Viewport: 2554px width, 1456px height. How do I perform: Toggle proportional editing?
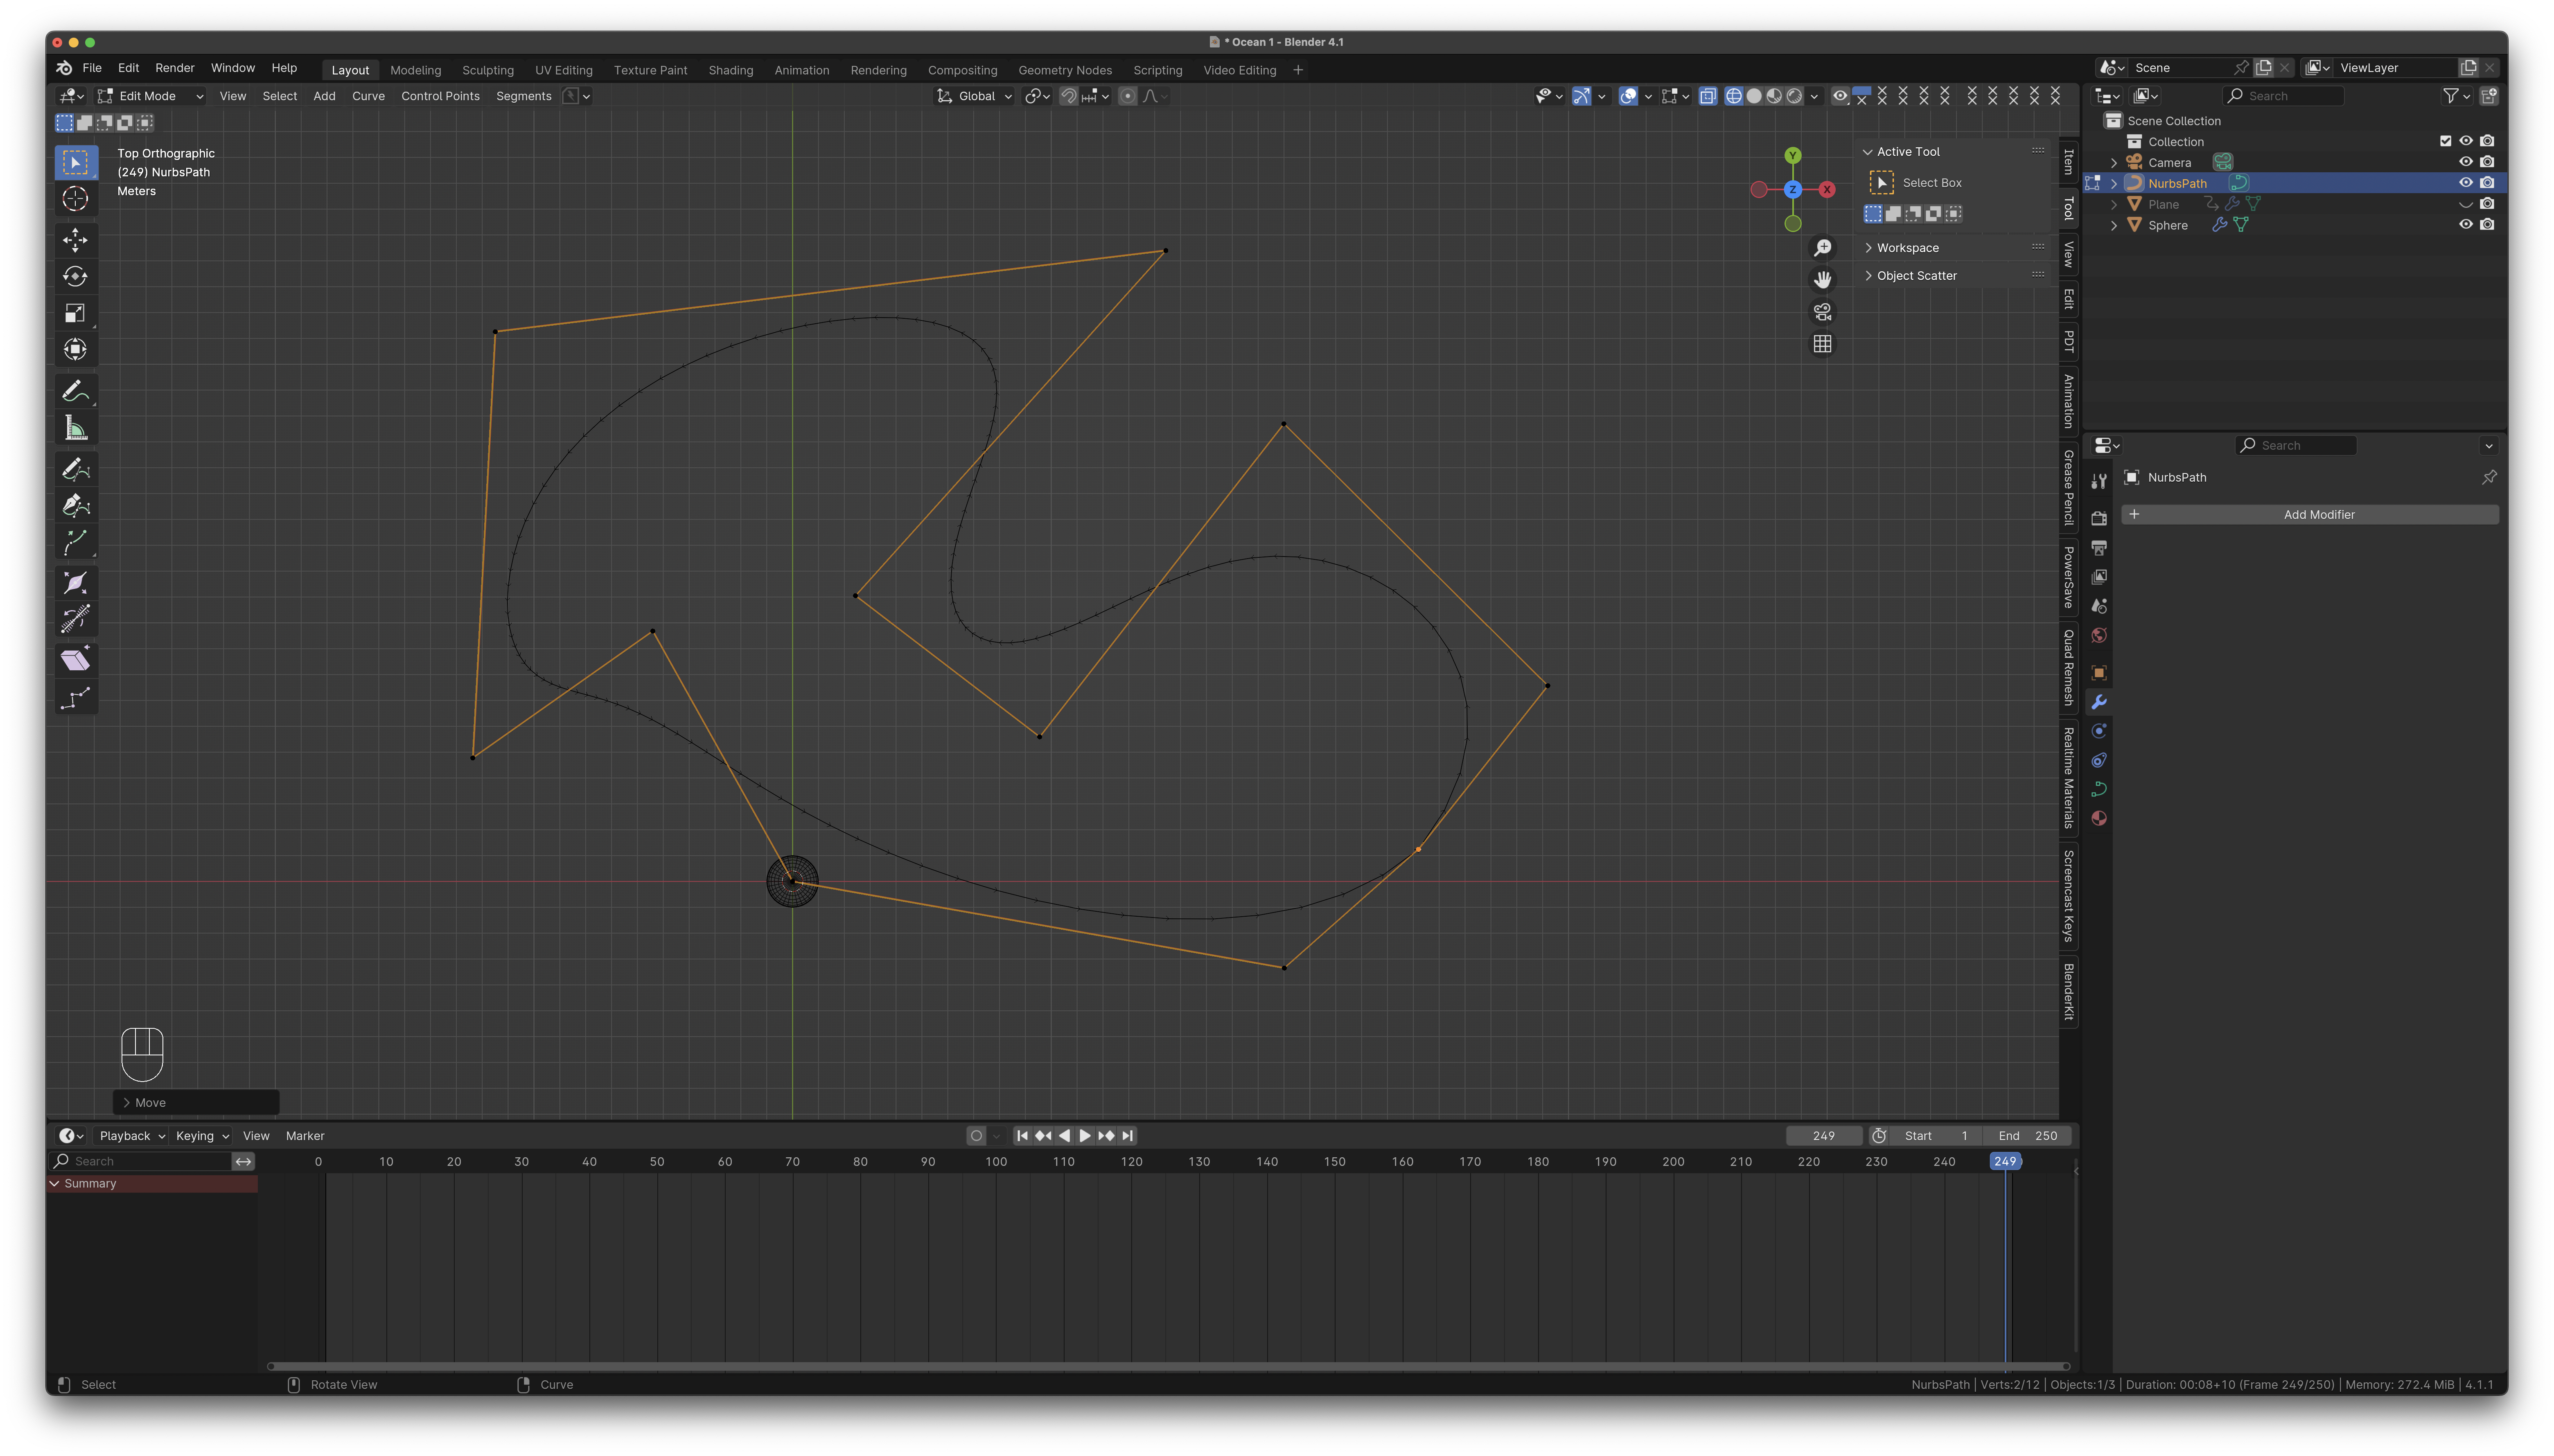point(1128,96)
